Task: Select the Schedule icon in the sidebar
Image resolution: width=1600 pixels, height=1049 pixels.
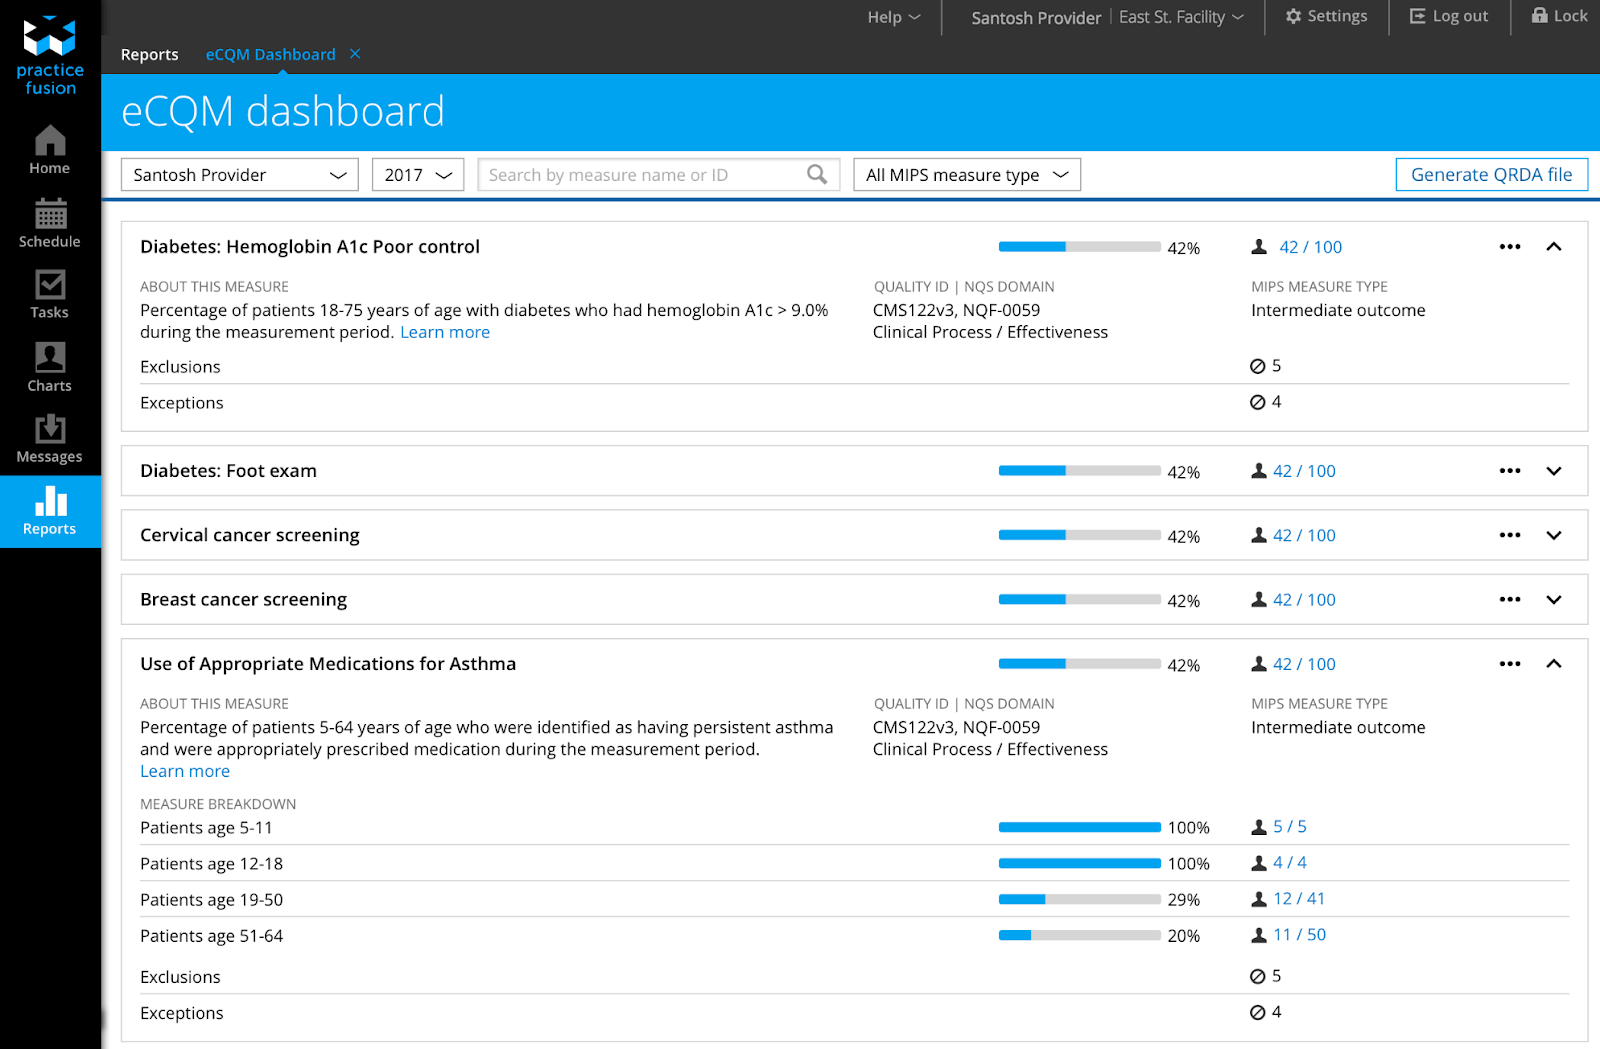Action: click(49, 221)
